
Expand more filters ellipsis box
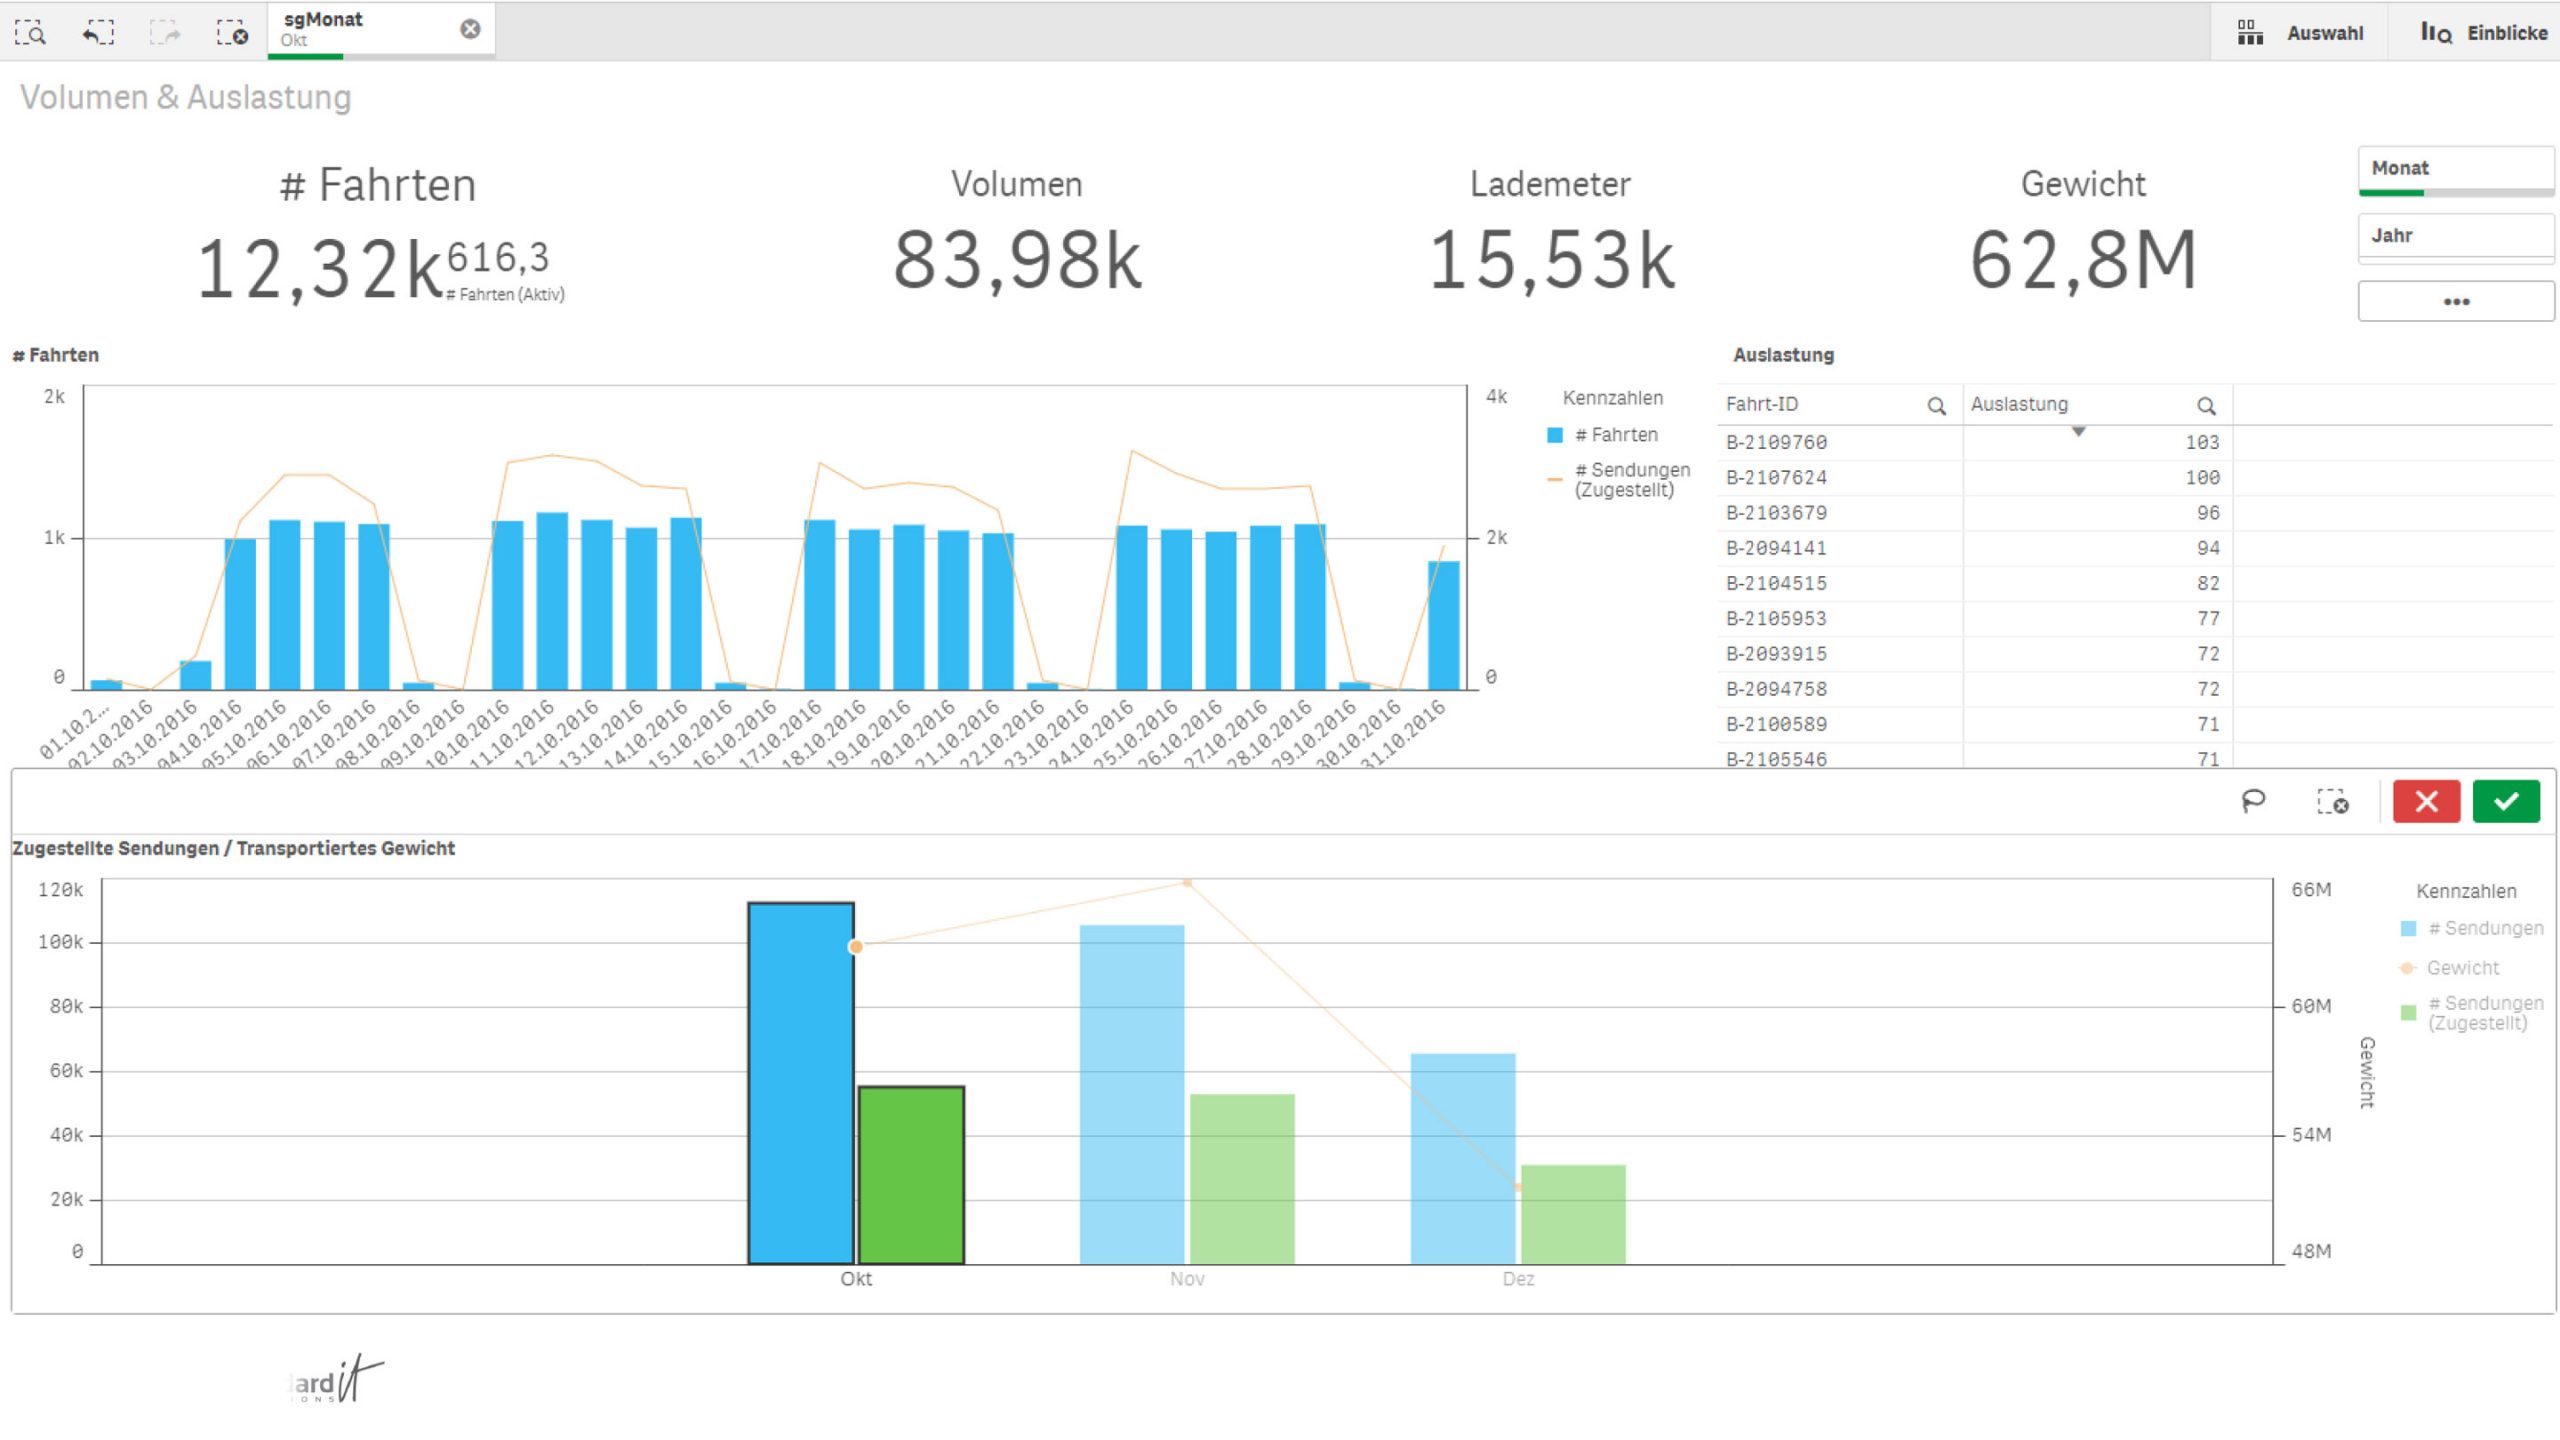coord(2455,301)
